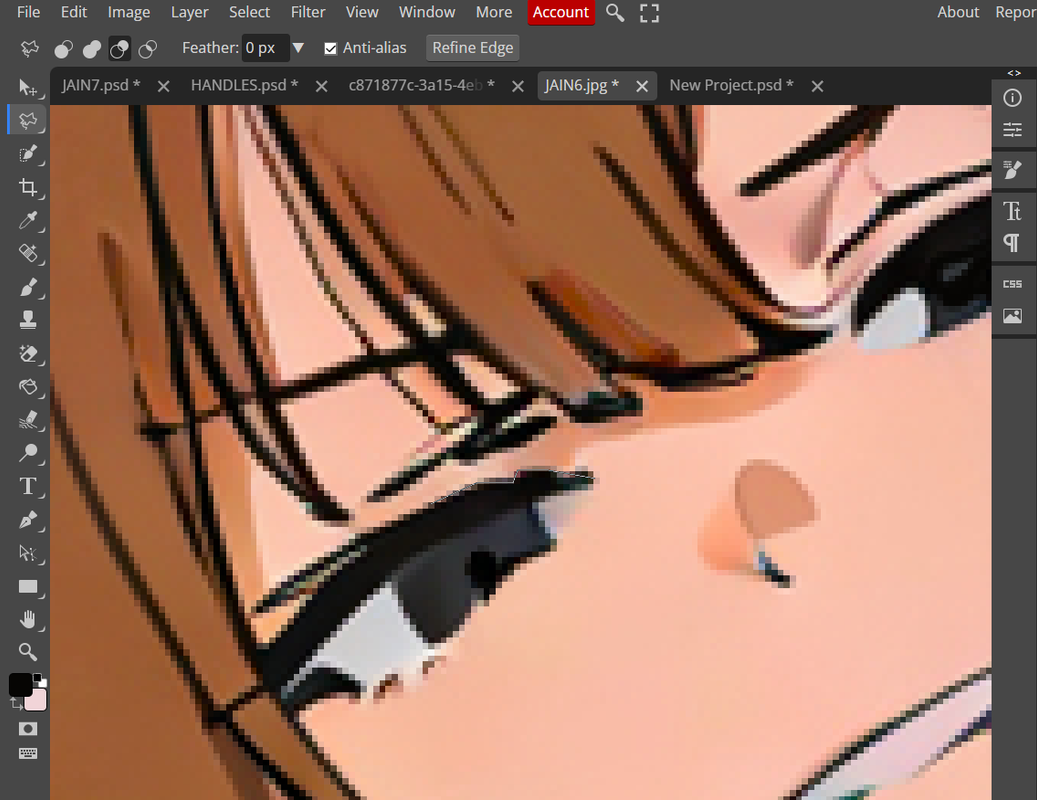
Task: Open the Info panel icon
Action: tap(1013, 98)
